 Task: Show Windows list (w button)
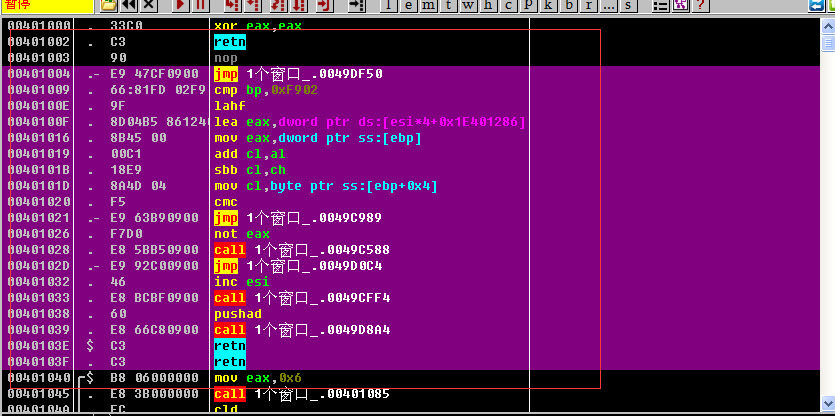pos(468,5)
